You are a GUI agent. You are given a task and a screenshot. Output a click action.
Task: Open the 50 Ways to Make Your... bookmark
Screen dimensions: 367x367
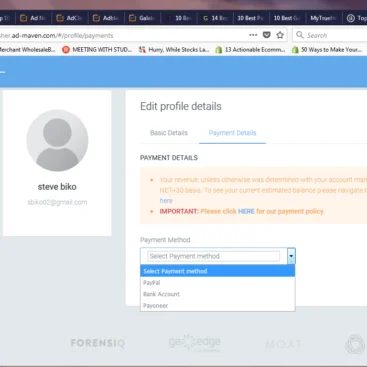[327, 50]
